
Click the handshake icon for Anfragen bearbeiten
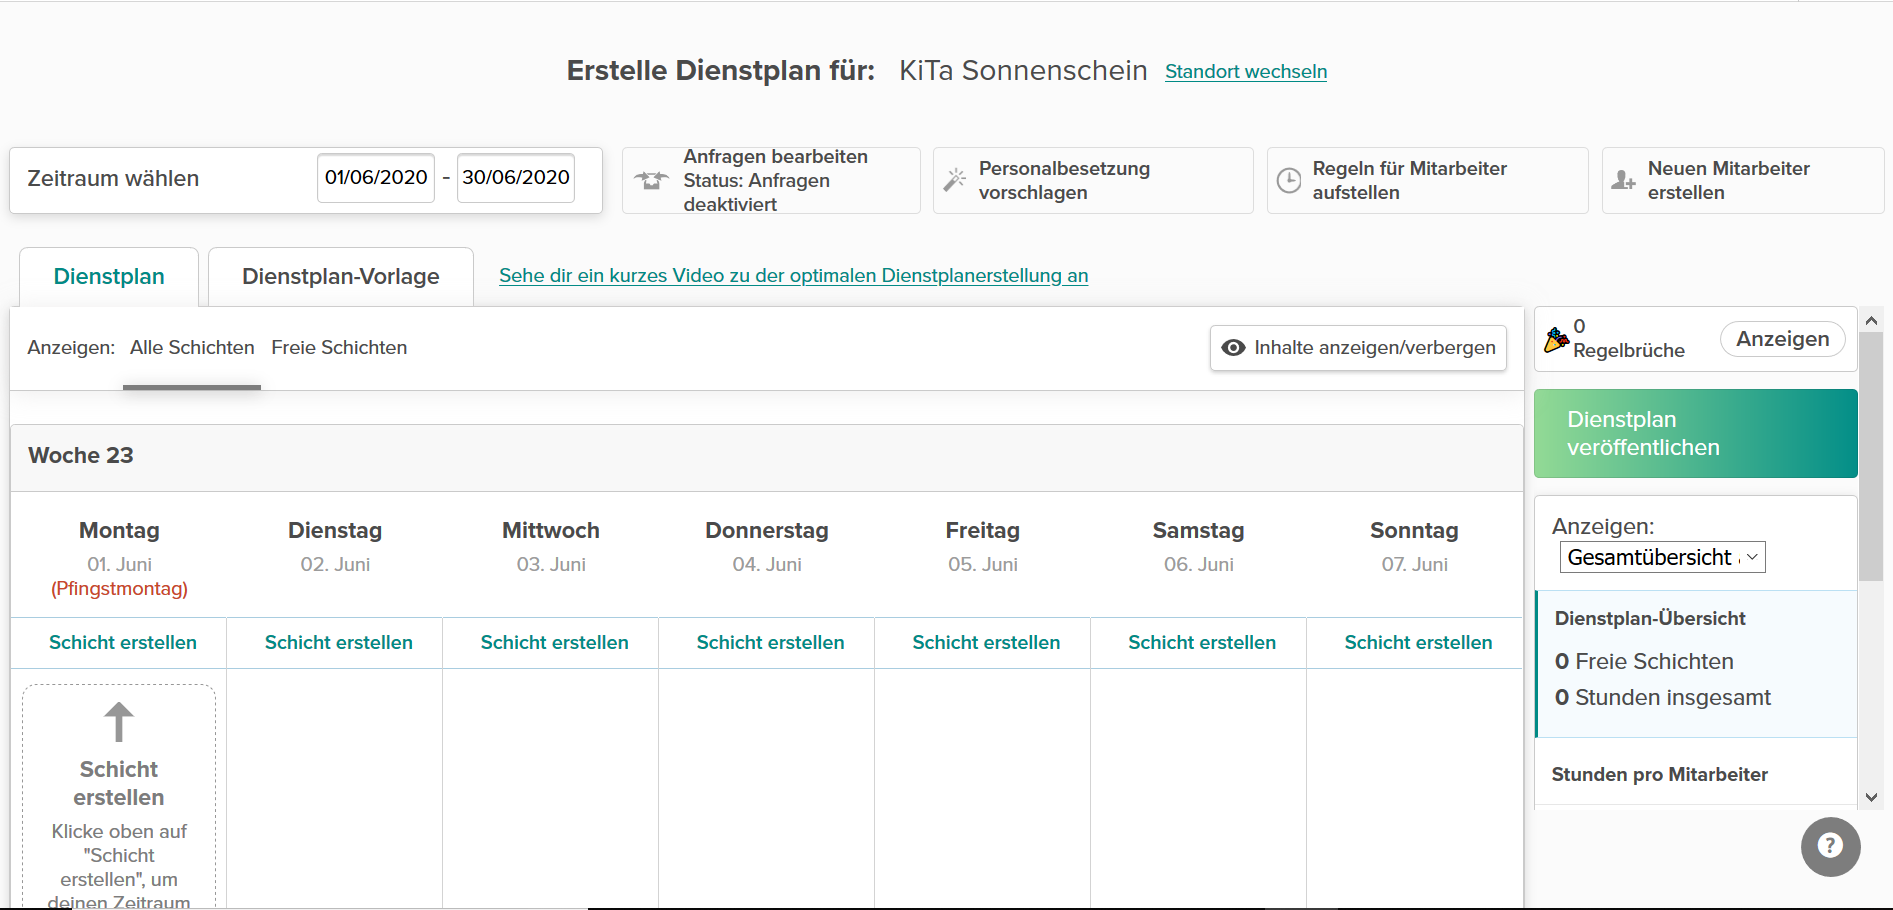(x=651, y=180)
